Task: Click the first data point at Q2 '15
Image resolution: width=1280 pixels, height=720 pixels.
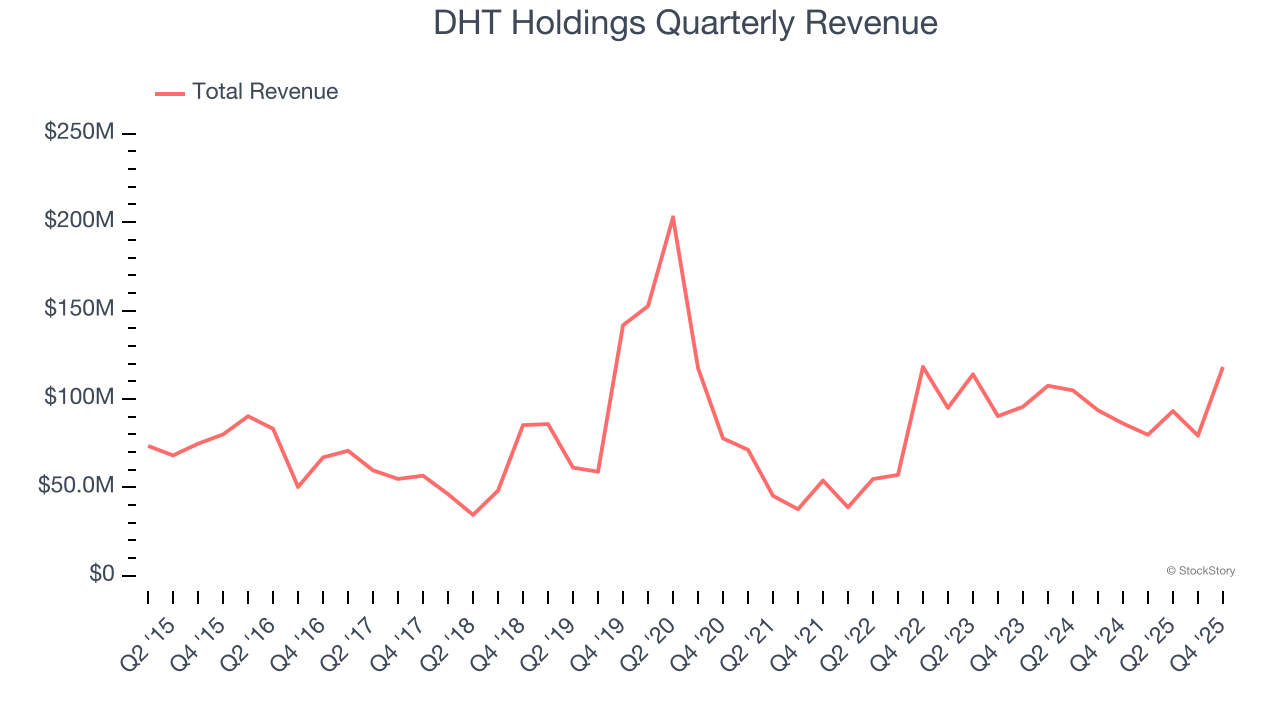Action: point(148,446)
